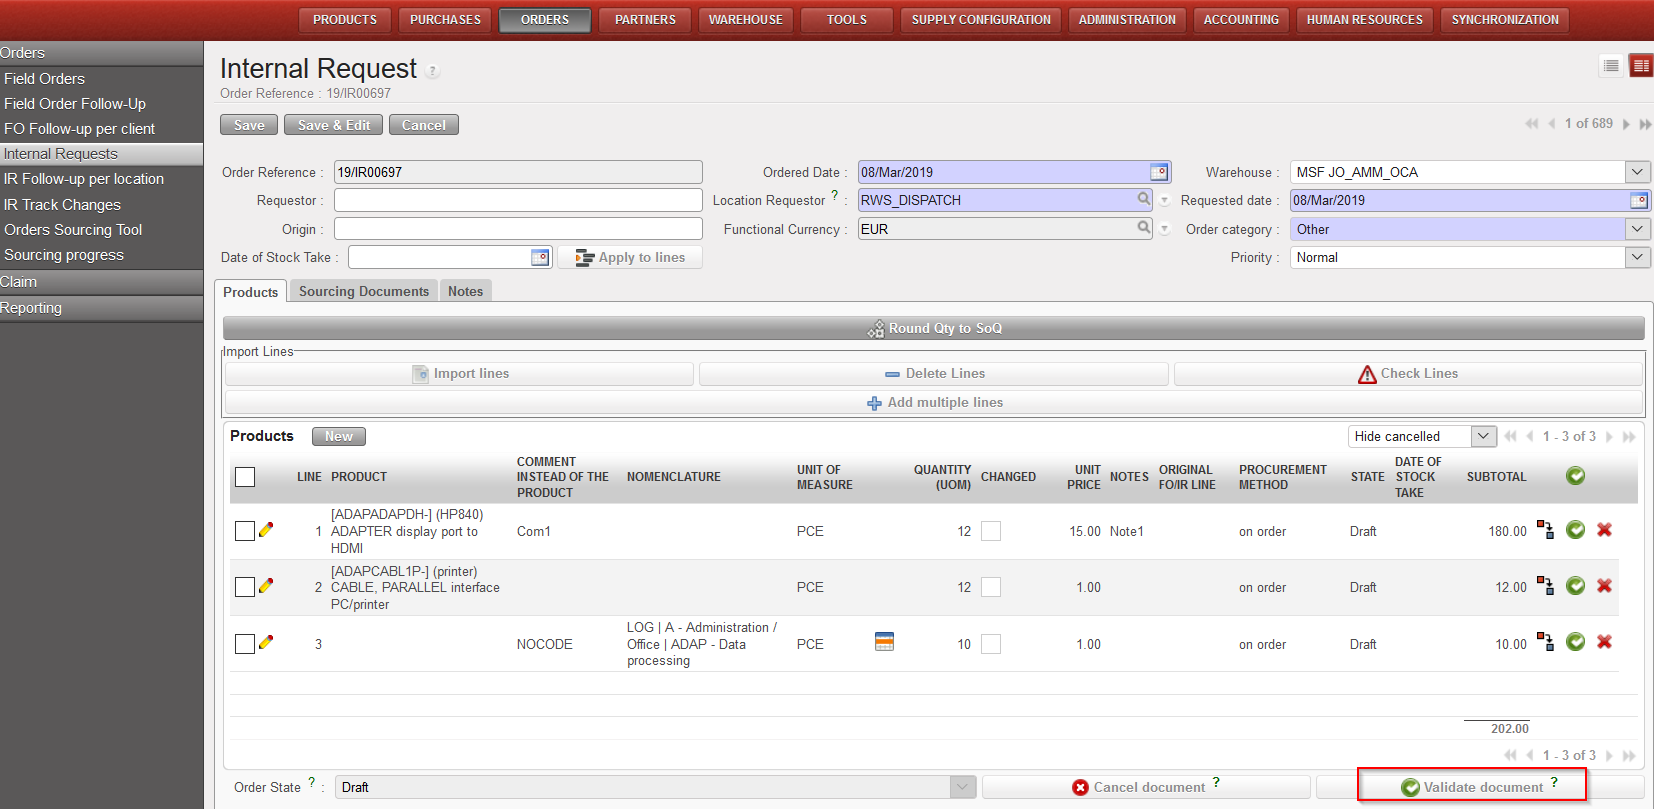Open the Warehouse top menu

coord(745,20)
